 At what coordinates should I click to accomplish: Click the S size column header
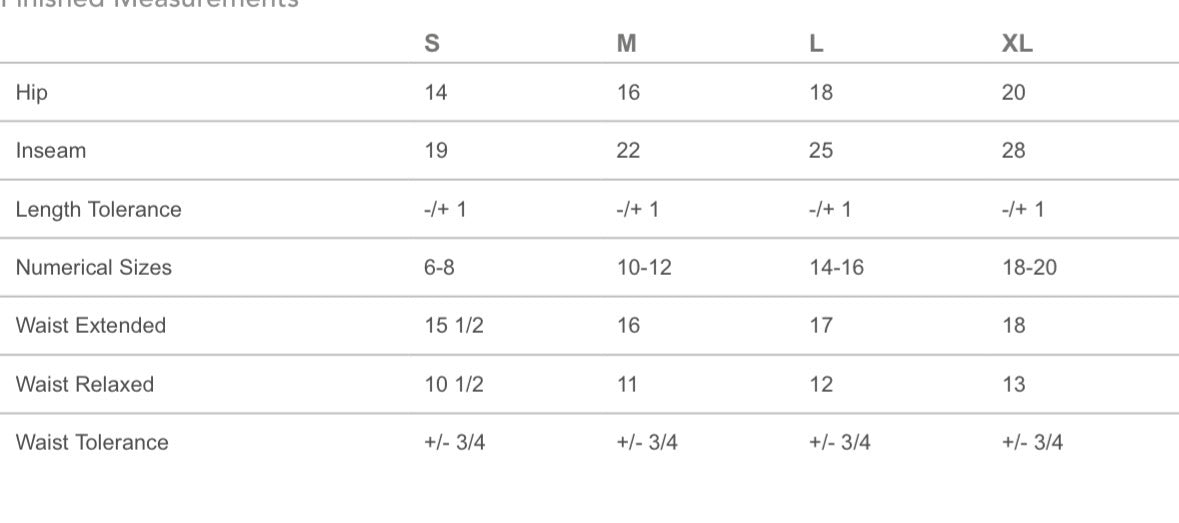point(432,44)
